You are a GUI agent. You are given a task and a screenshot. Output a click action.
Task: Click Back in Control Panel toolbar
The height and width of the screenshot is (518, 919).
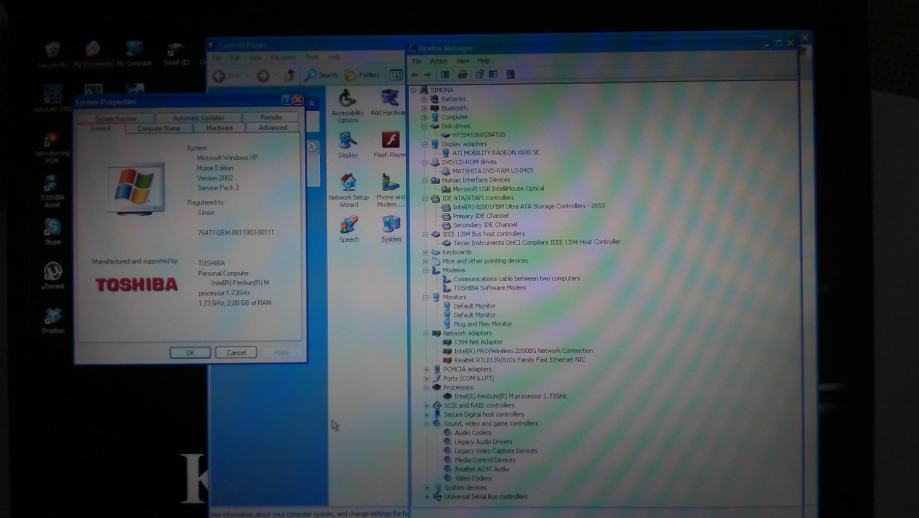227,76
